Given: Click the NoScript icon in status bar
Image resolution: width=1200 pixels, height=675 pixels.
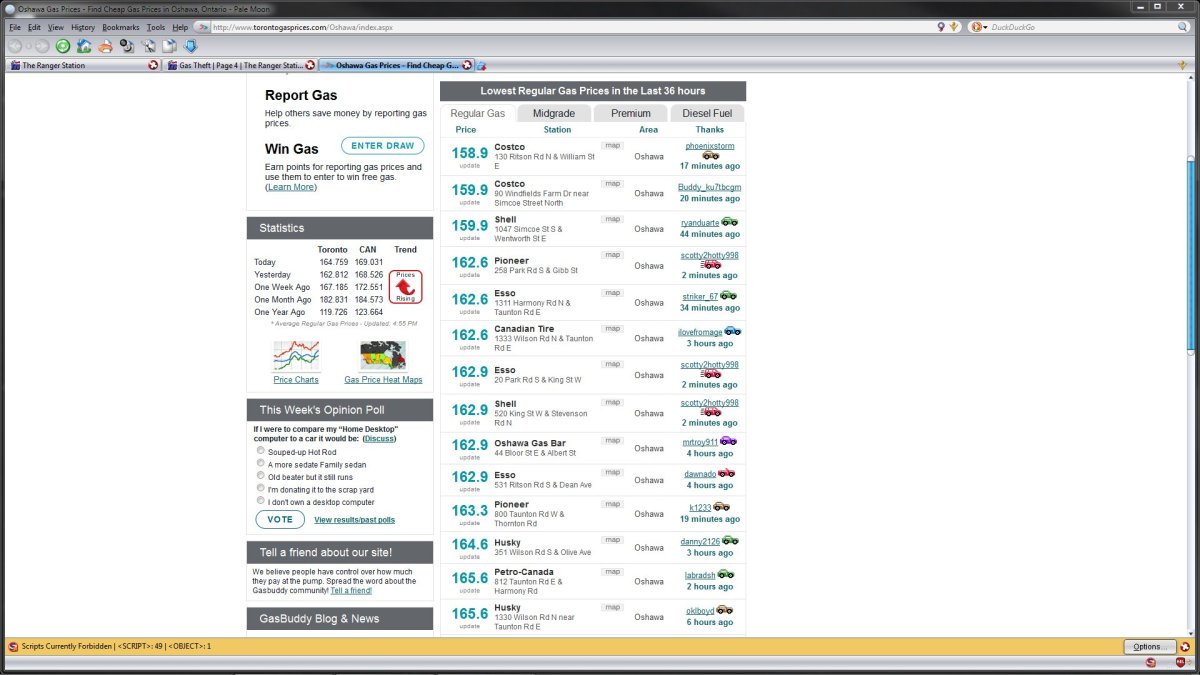Looking at the screenshot, I should tap(1151, 662).
